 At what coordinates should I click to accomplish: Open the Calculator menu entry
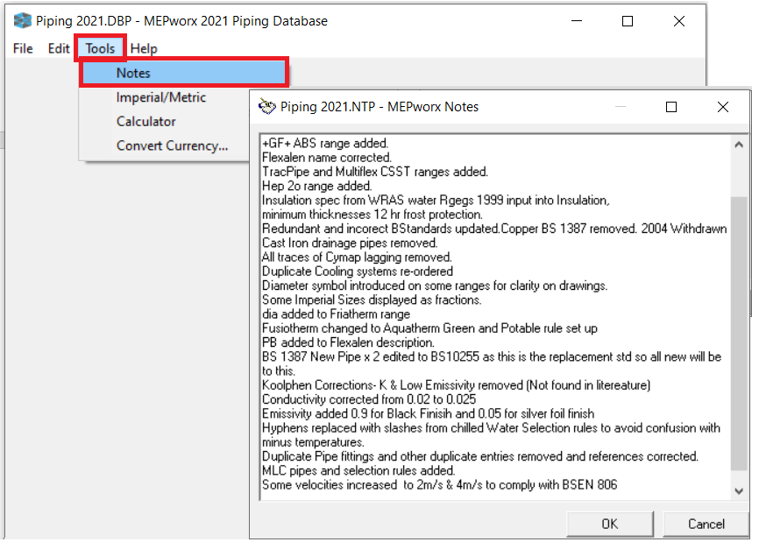coord(146,122)
